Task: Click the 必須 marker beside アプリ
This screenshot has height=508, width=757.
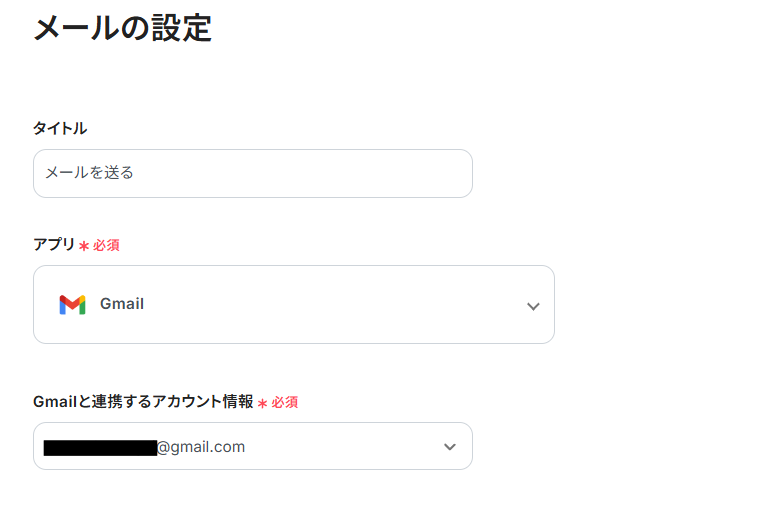Action: coord(106,245)
